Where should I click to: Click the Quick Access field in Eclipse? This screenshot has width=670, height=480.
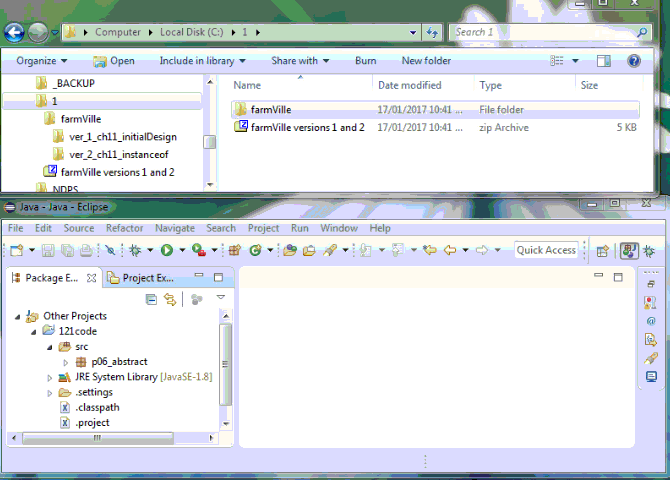tap(546, 250)
